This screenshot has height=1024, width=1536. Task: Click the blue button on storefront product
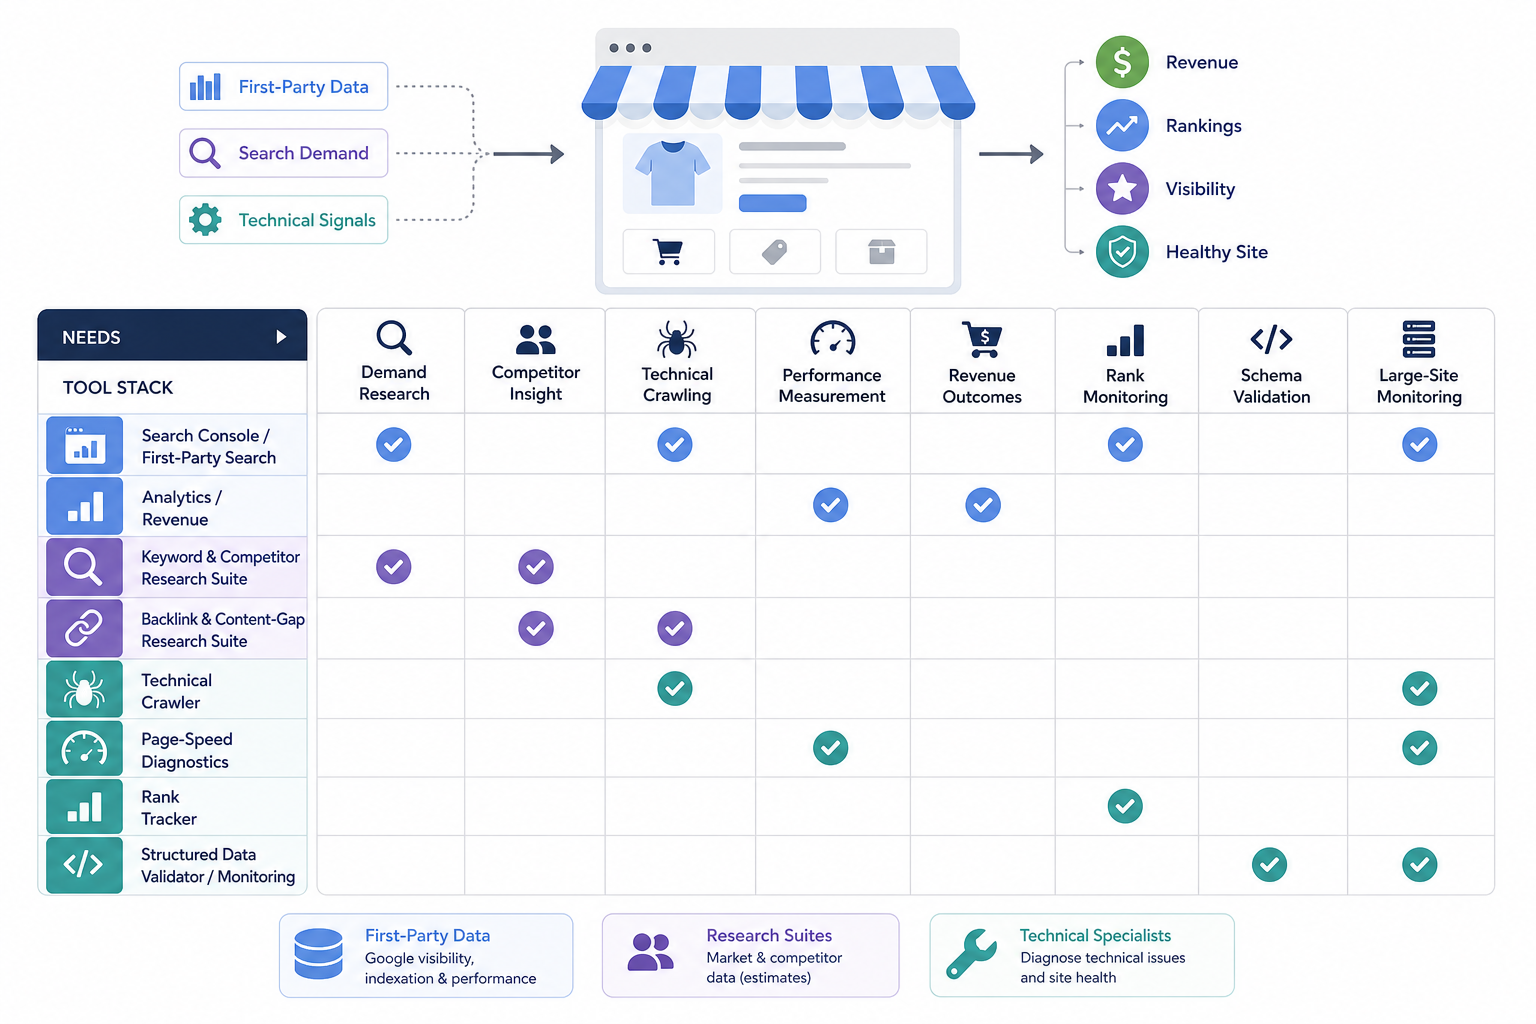[772, 203]
